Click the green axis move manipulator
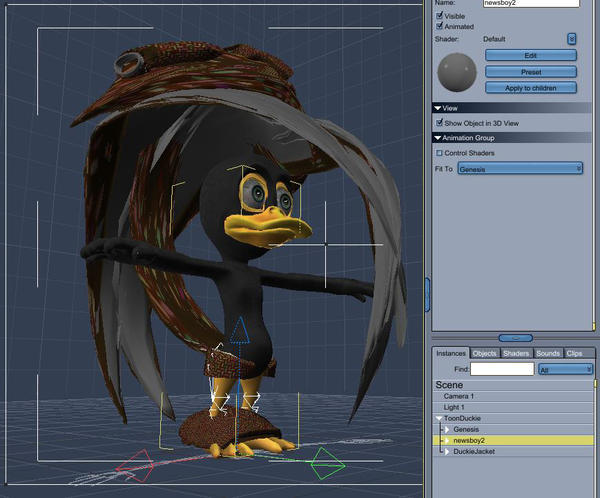 pos(327,464)
